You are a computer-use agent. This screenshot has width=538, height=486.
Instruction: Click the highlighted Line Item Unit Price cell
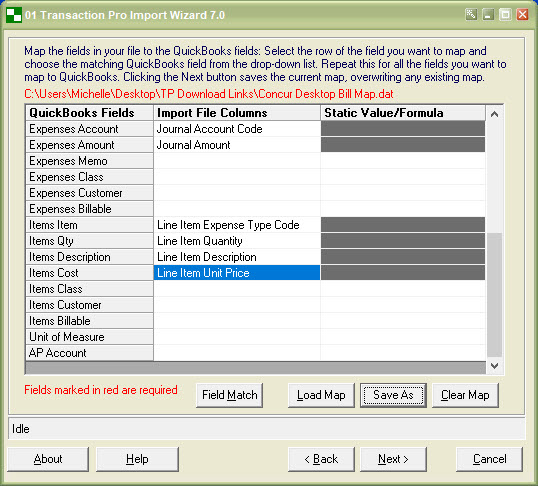click(x=237, y=273)
